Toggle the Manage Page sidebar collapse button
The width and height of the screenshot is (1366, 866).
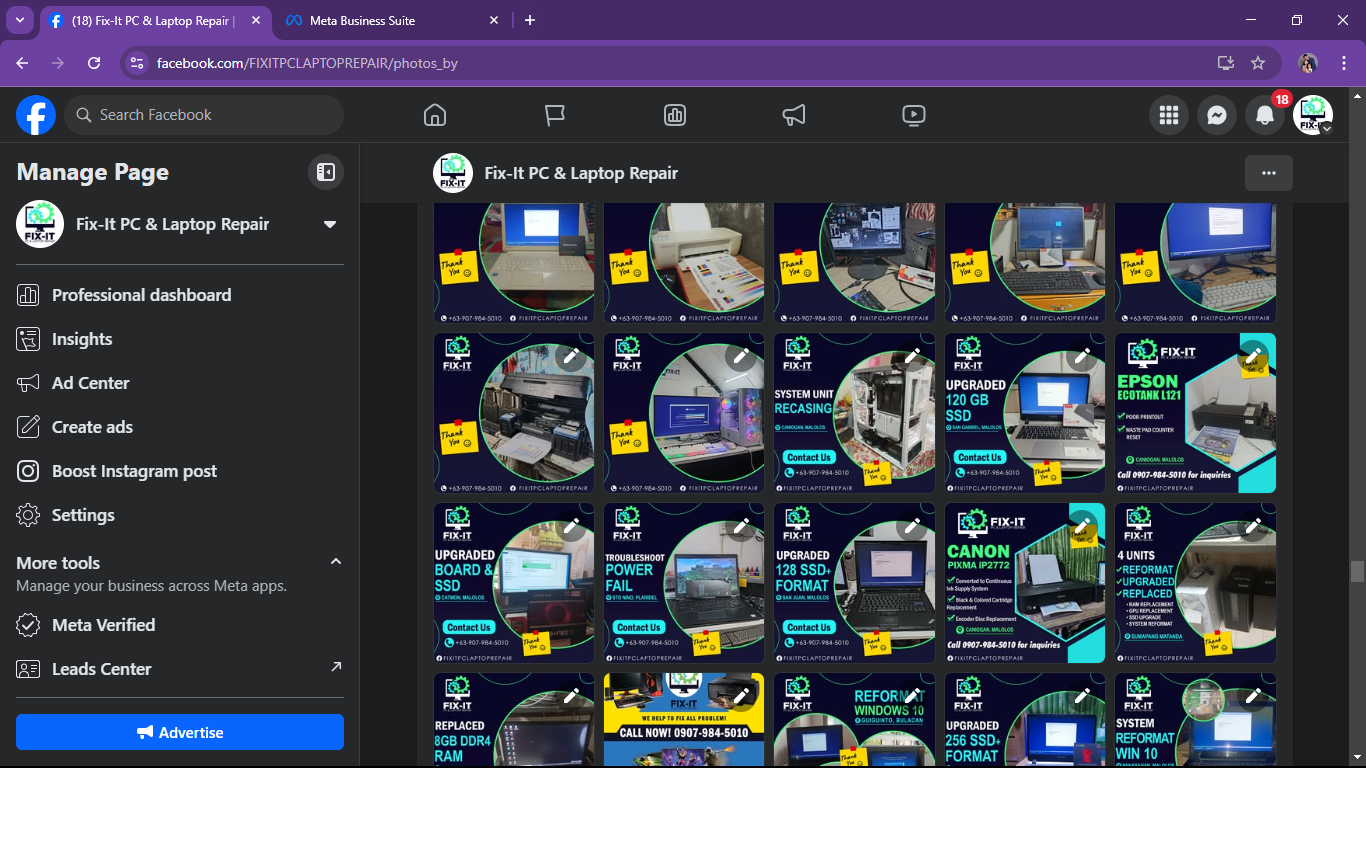[x=325, y=172]
